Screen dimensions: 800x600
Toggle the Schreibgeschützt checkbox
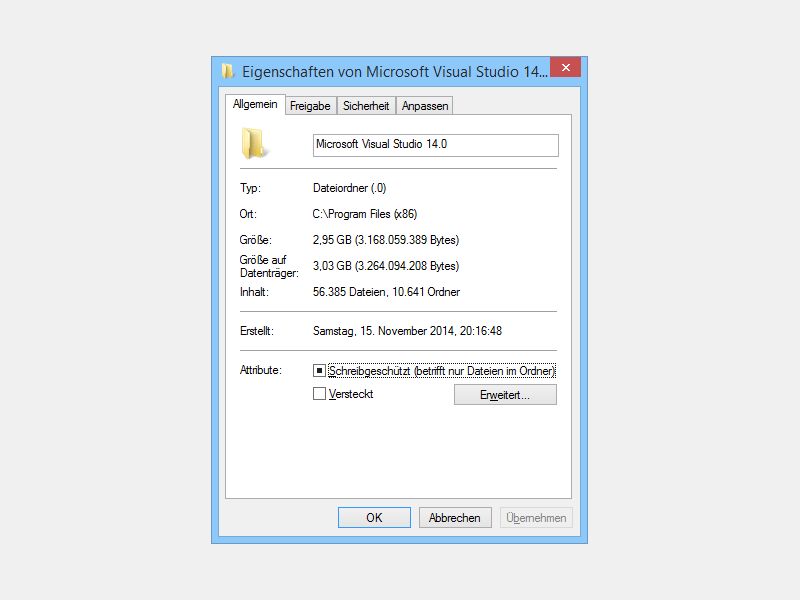point(319,370)
